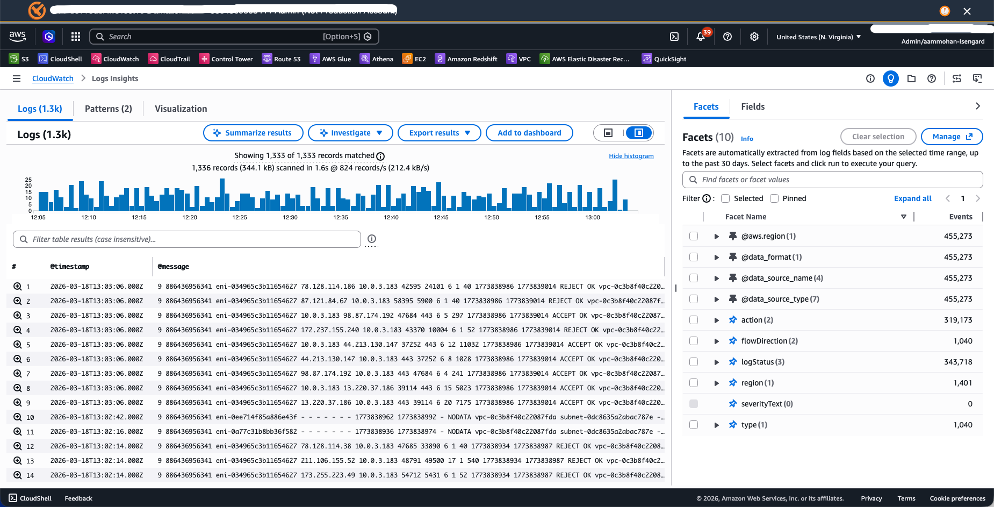
Task: Check the Pinned filter checkbox
Action: [x=777, y=199]
